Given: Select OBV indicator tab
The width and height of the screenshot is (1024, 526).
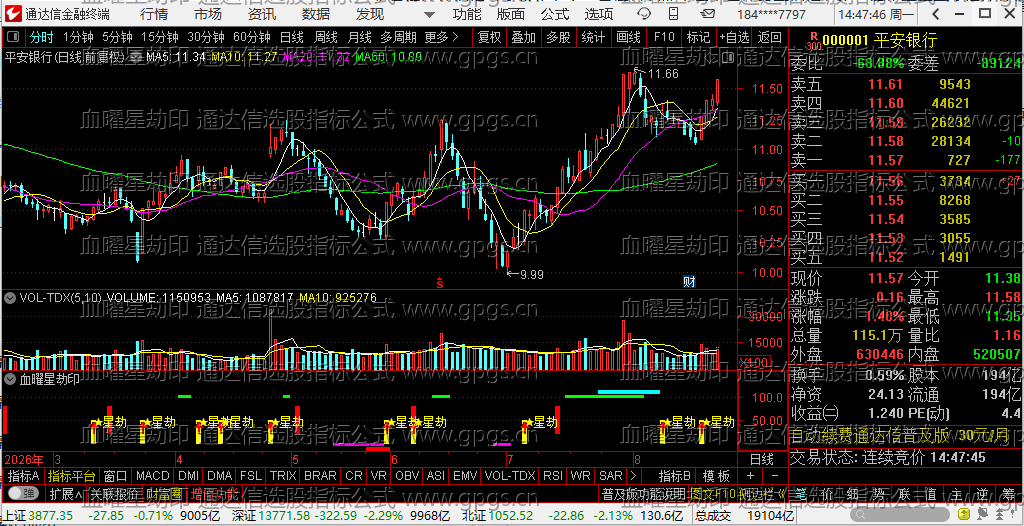Looking at the screenshot, I should (408, 476).
